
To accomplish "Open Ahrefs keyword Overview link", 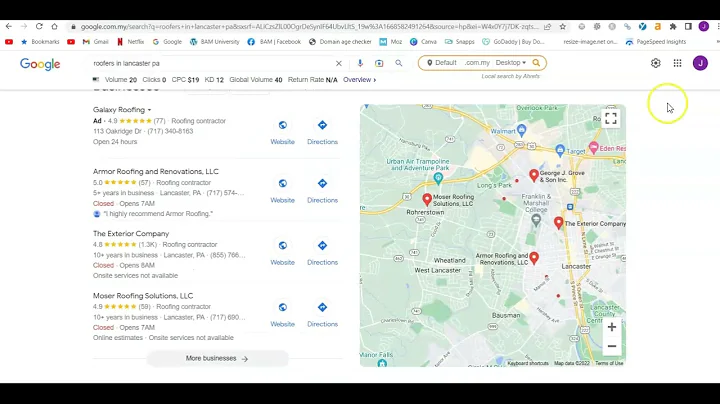I will coord(360,80).
